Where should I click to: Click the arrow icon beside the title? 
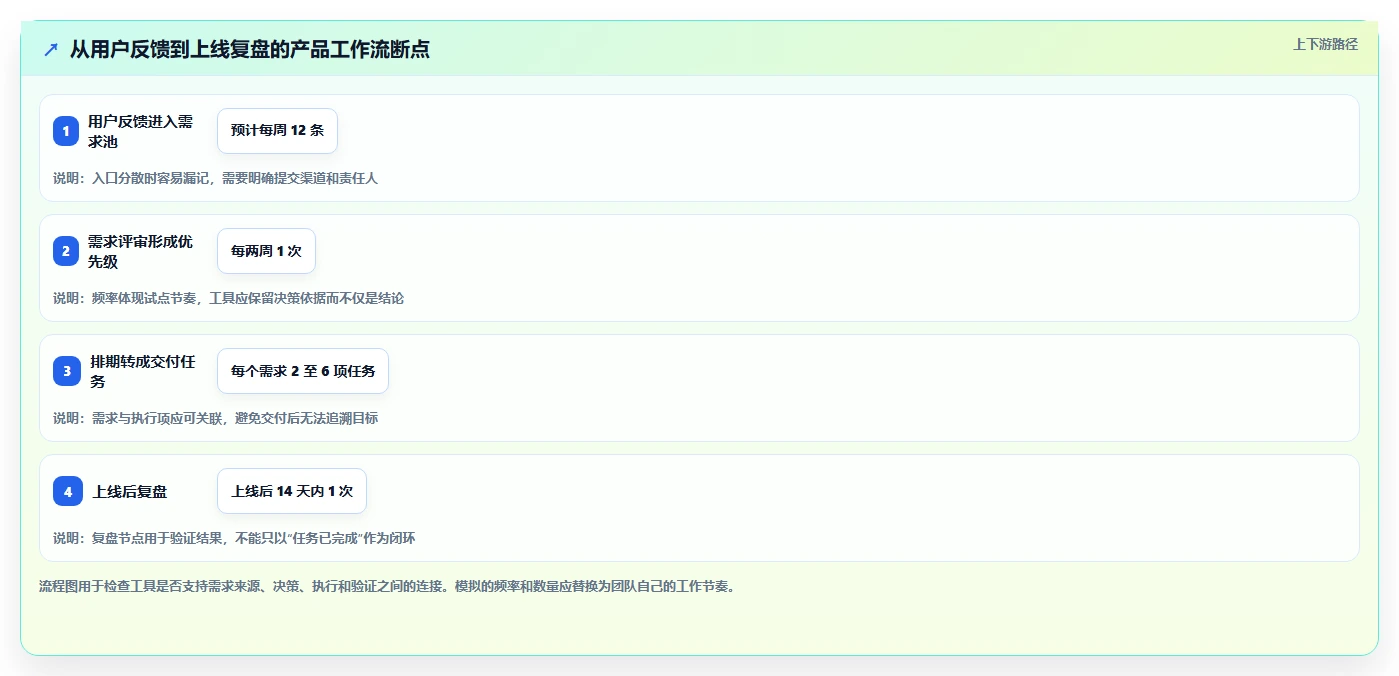(51, 49)
